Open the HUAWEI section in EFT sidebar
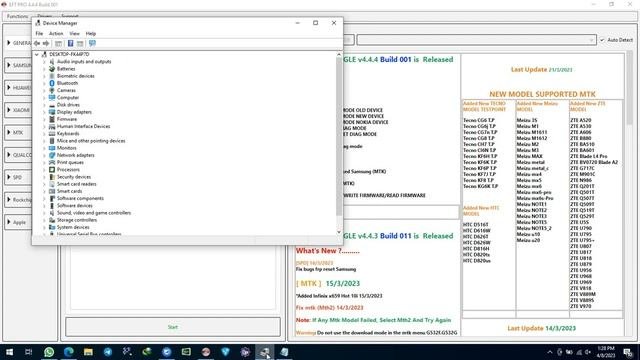The height and width of the screenshot is (360, 640). (x=18, y=88)
